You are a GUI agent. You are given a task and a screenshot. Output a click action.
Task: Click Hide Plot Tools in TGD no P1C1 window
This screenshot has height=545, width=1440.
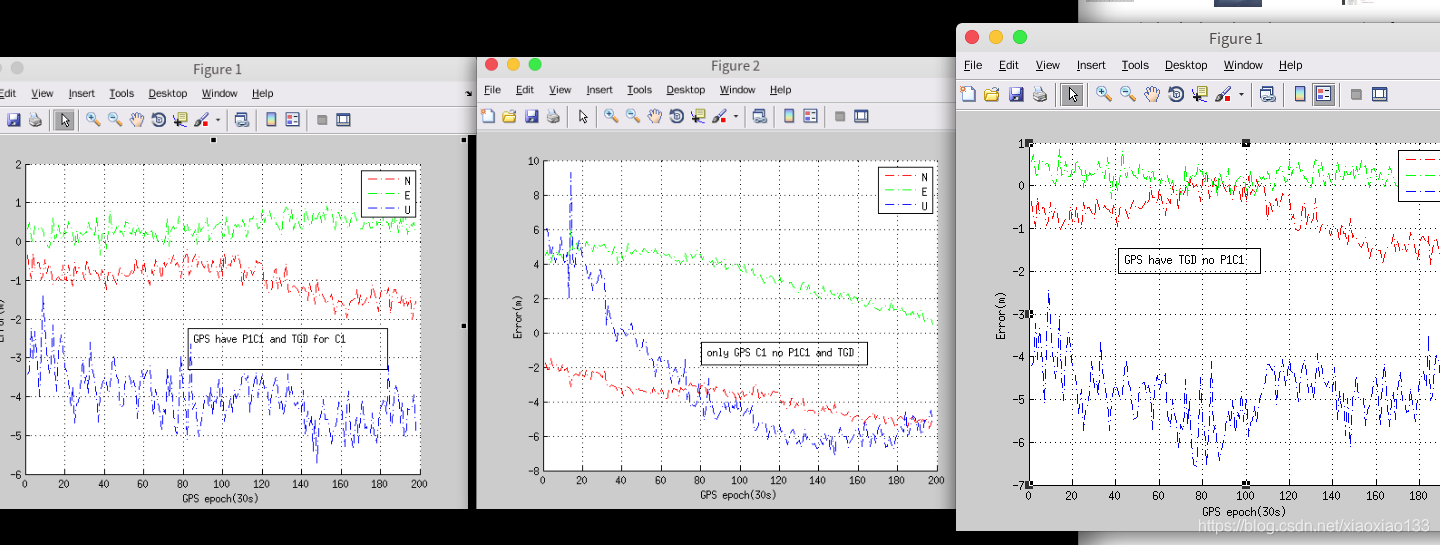tap(1356, 94)
